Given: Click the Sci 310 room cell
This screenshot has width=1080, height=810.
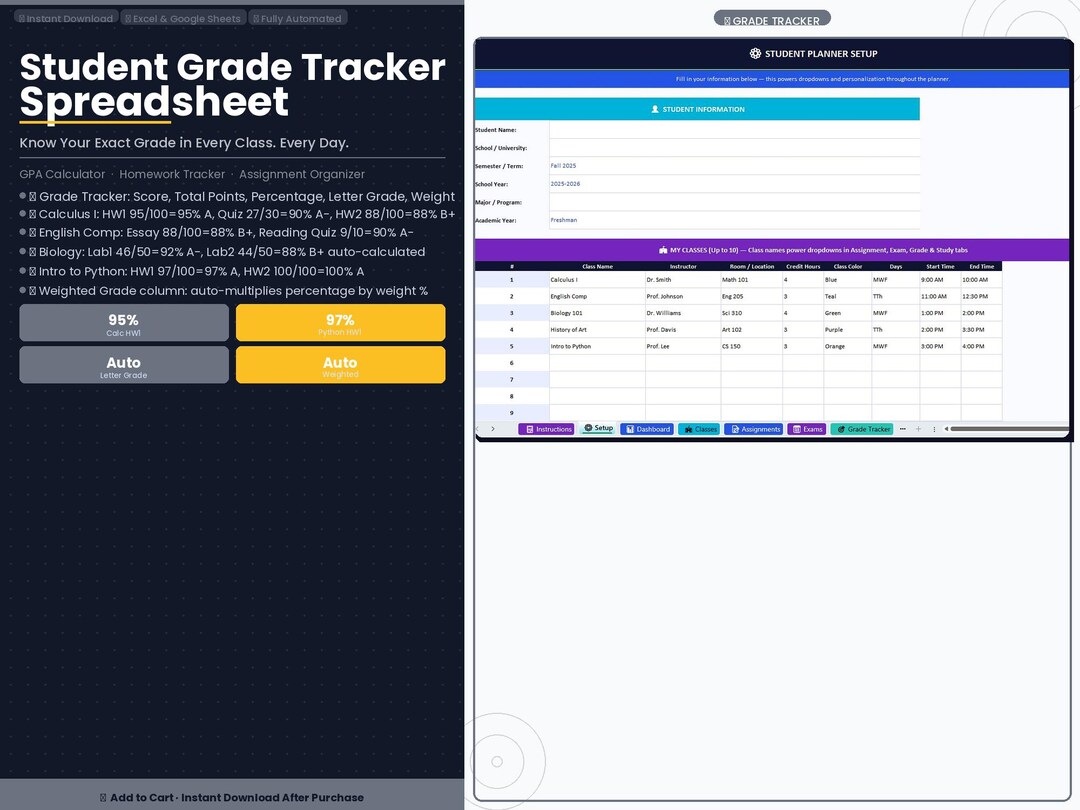Looking at the screenshot, I should [751, 313].
